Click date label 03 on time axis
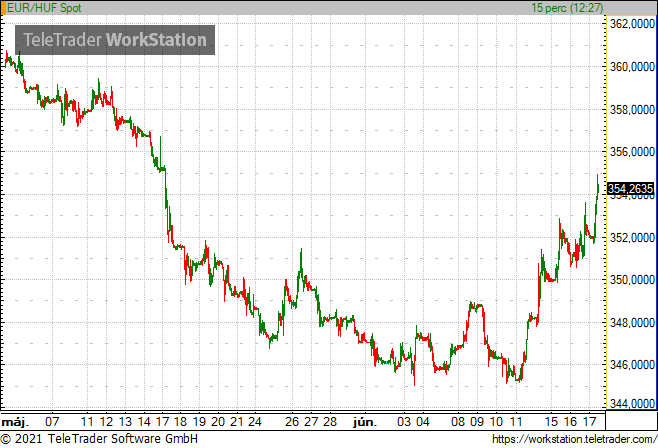Screen dimensions: 658x448 coord(404,422)
